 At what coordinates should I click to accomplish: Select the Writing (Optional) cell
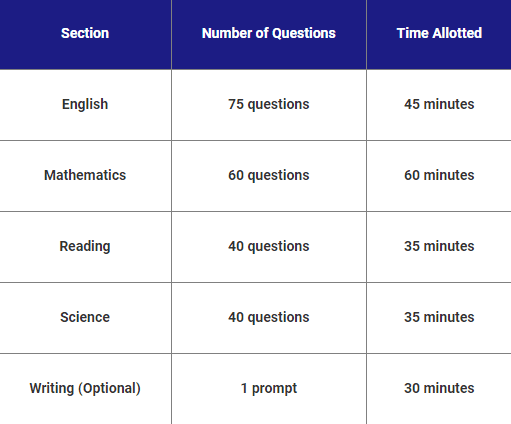[85, 388]
